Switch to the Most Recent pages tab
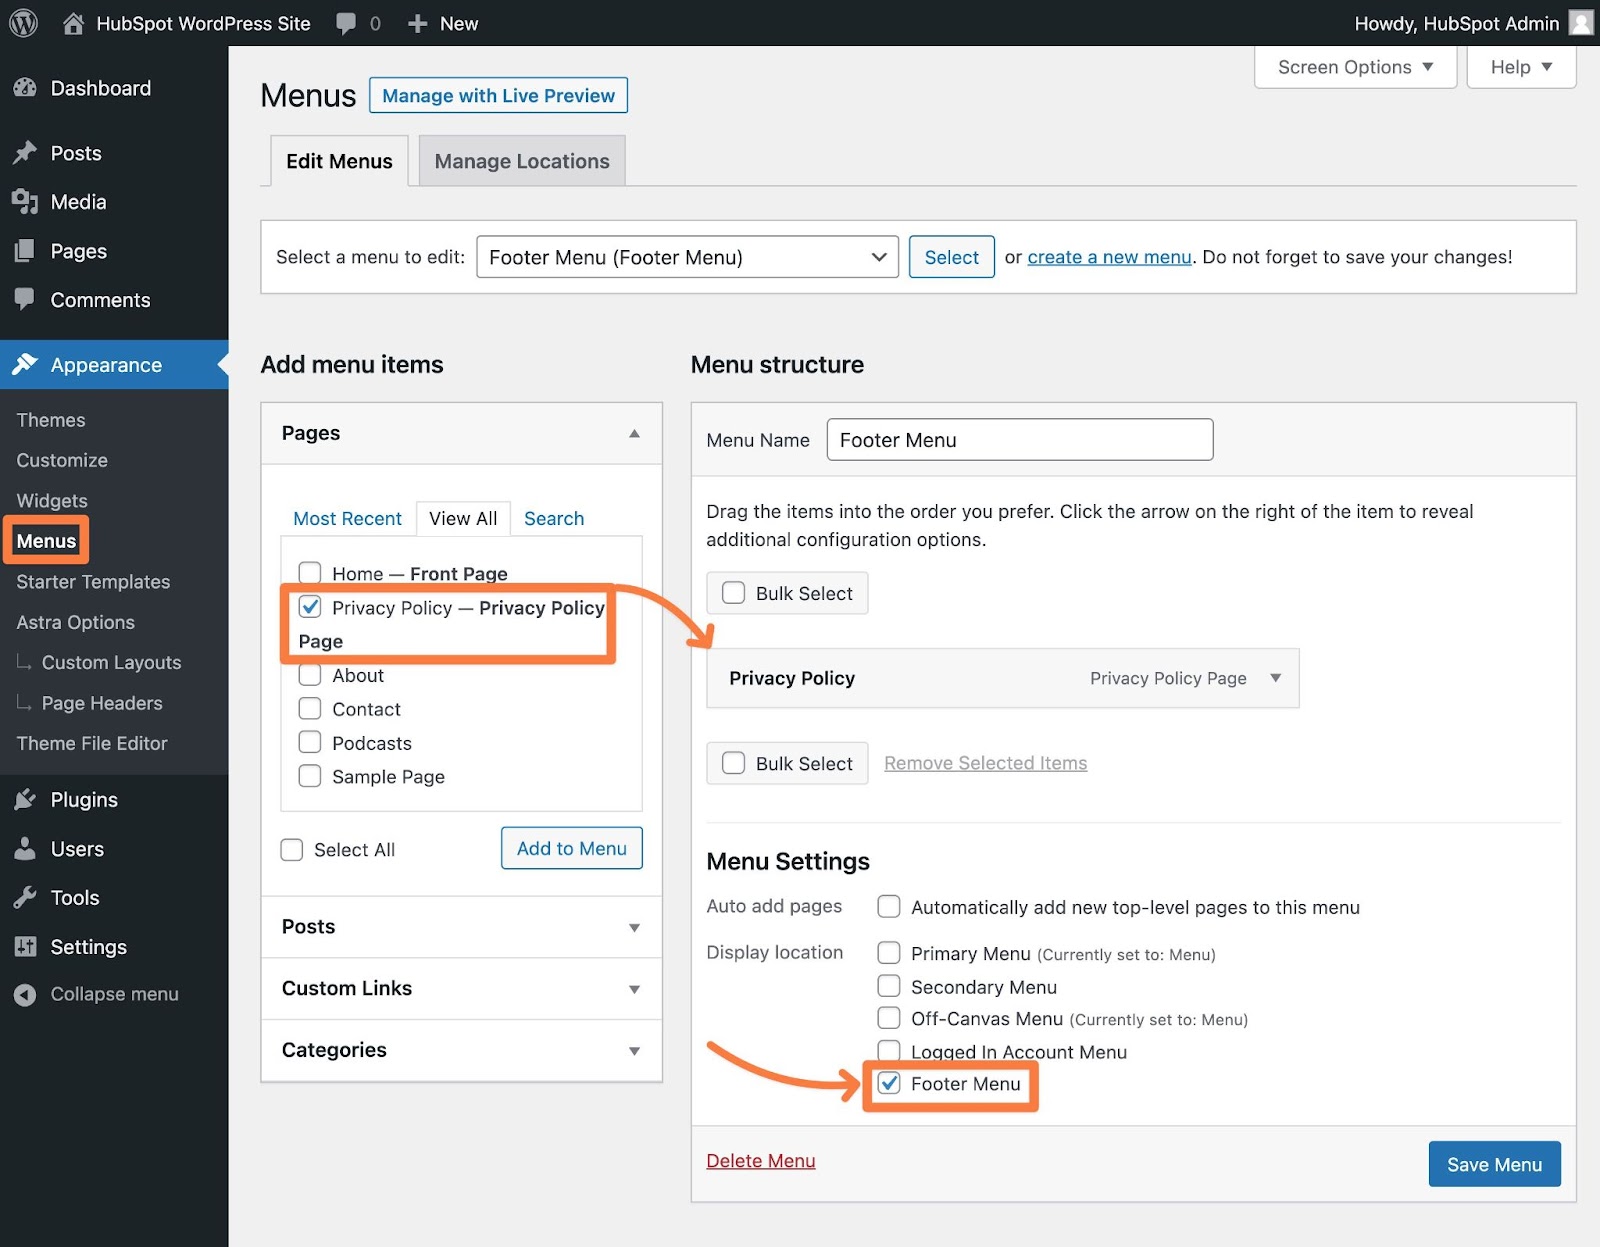The height and width of the screenshot is (1247, 1600). click(347, 518)
